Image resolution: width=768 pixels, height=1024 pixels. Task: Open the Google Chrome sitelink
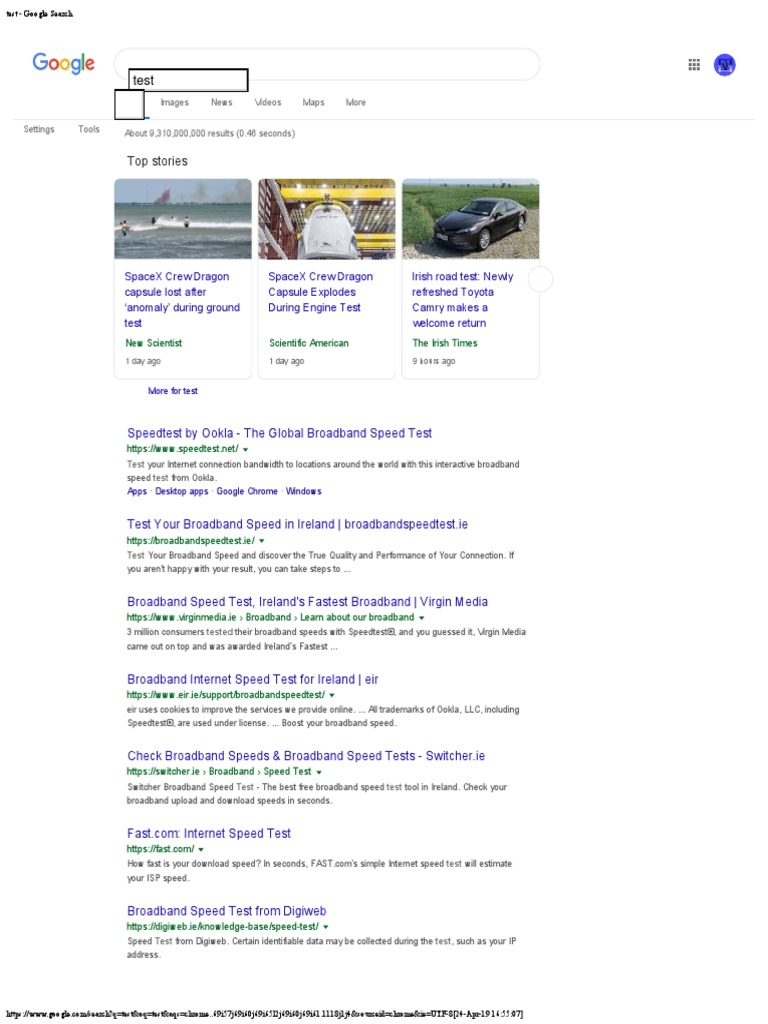click(247, 491)
